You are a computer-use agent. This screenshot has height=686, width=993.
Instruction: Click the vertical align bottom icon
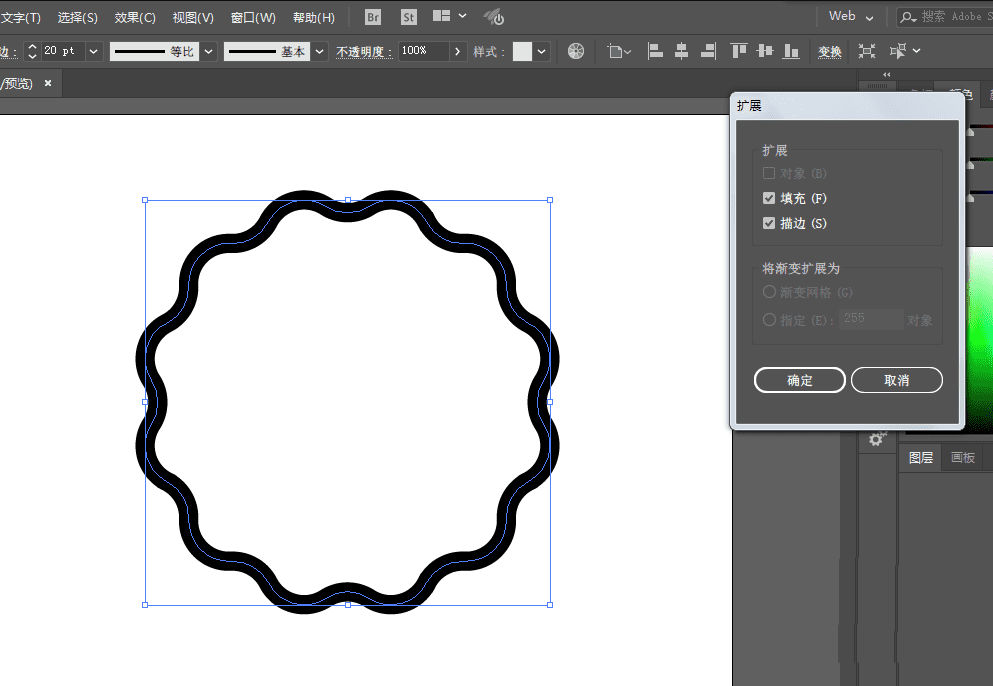[791, 51]
